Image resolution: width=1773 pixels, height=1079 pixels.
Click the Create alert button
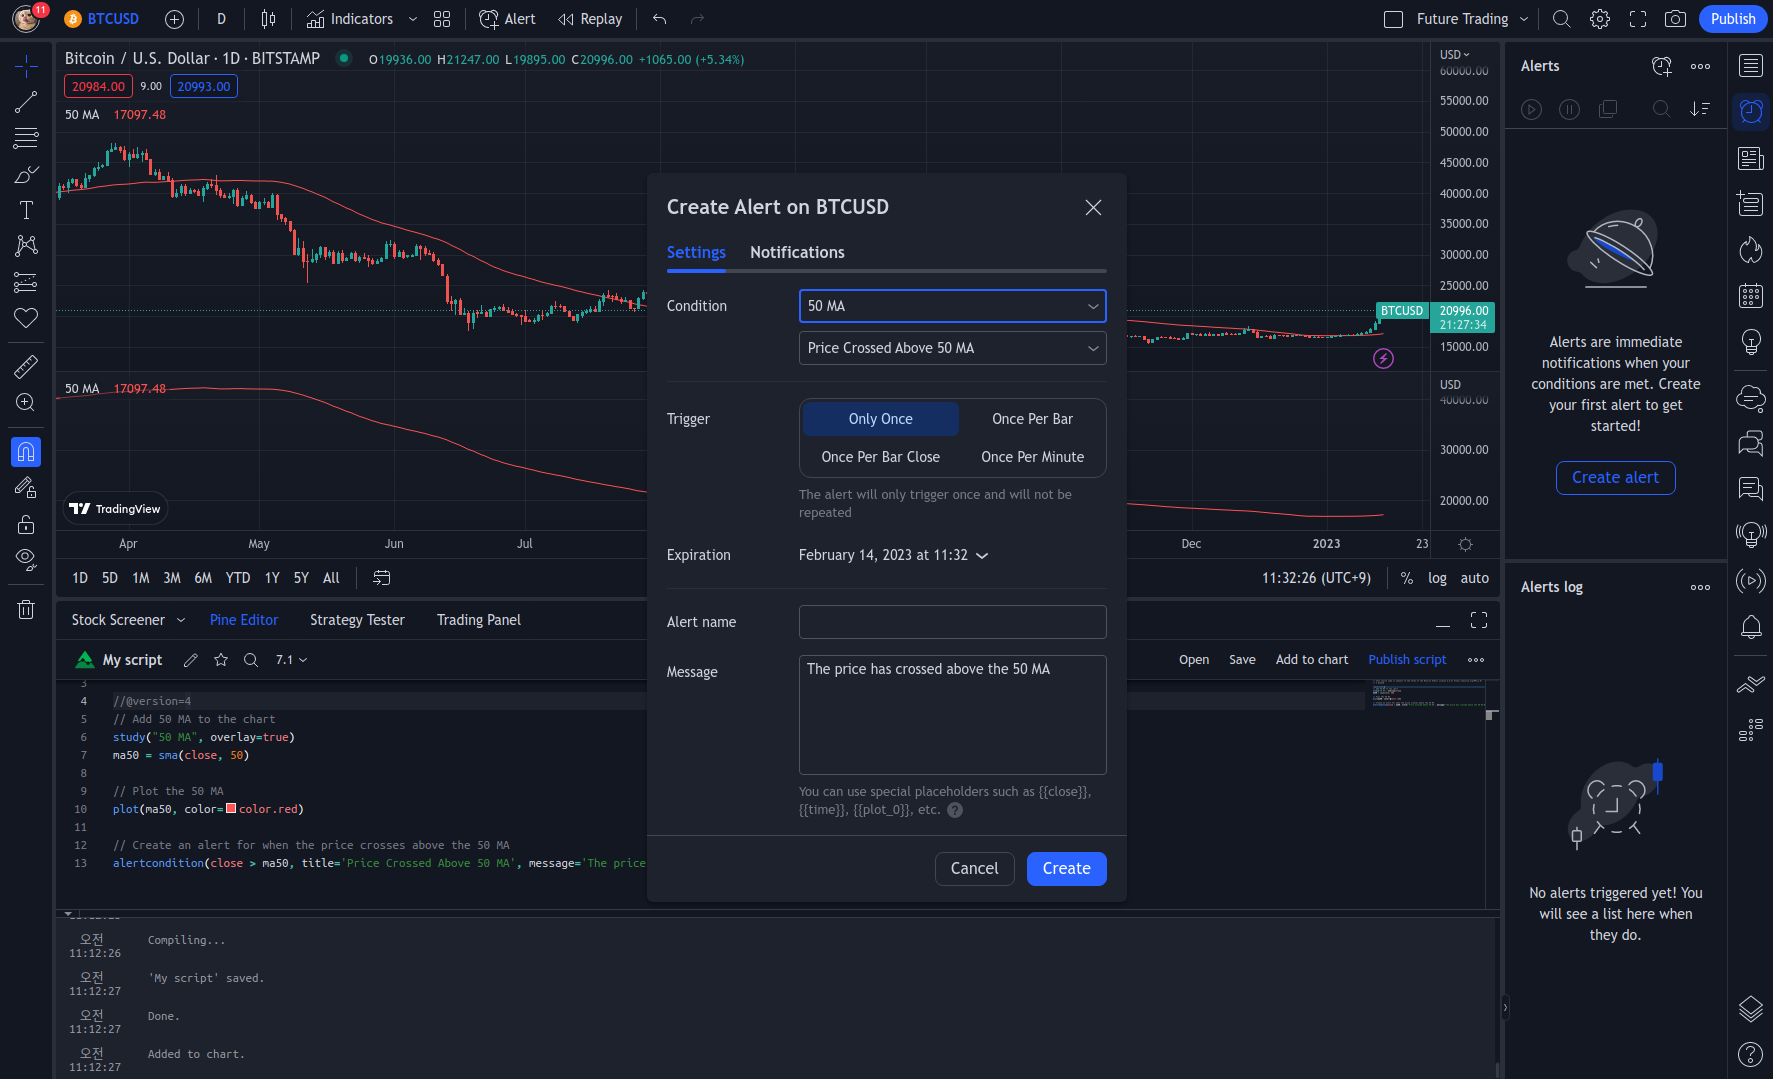pyautogui.click(x=1615, y=478)
